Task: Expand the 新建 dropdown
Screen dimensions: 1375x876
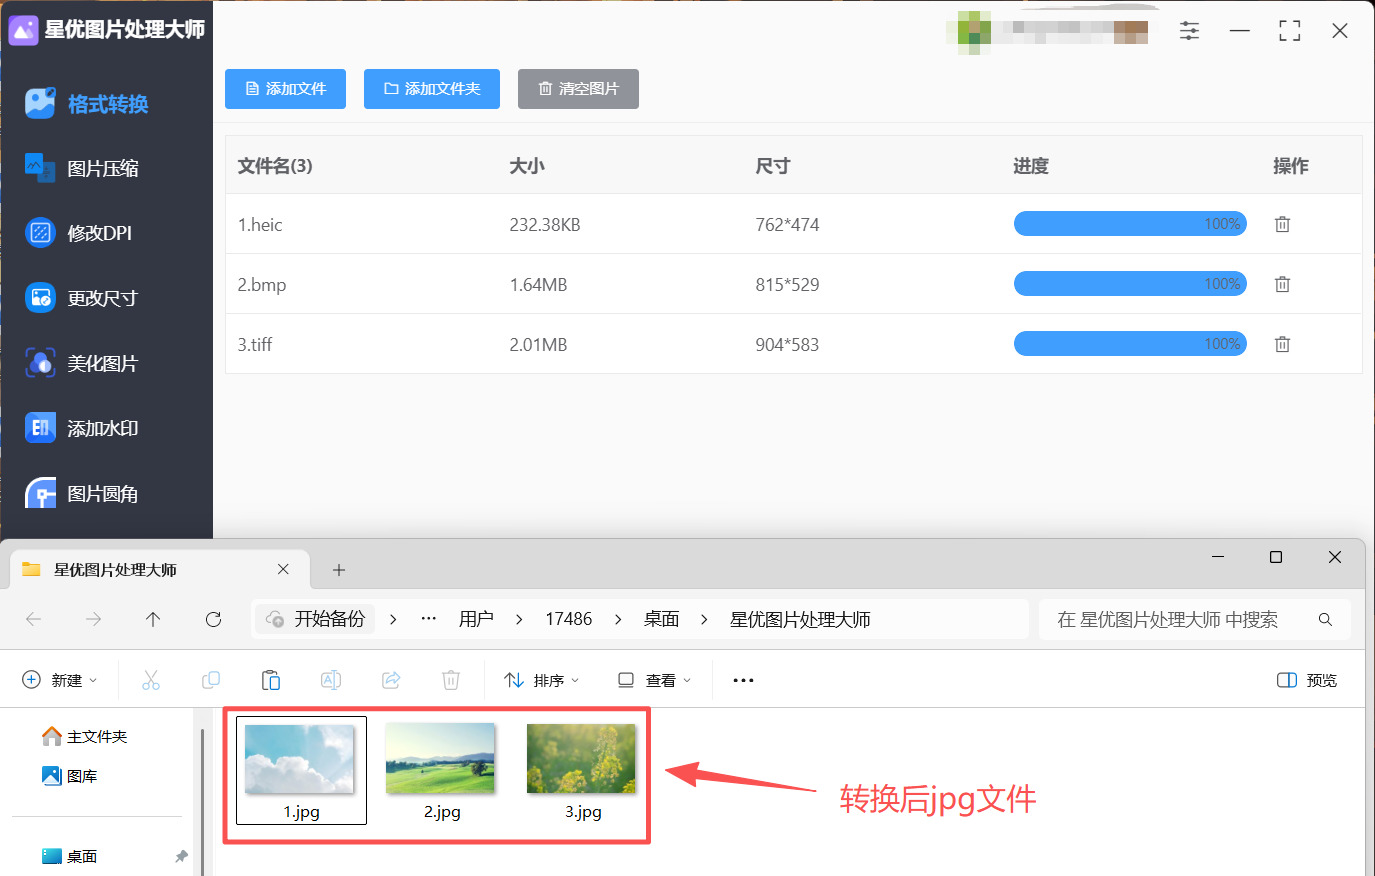Action: (60, 680)
